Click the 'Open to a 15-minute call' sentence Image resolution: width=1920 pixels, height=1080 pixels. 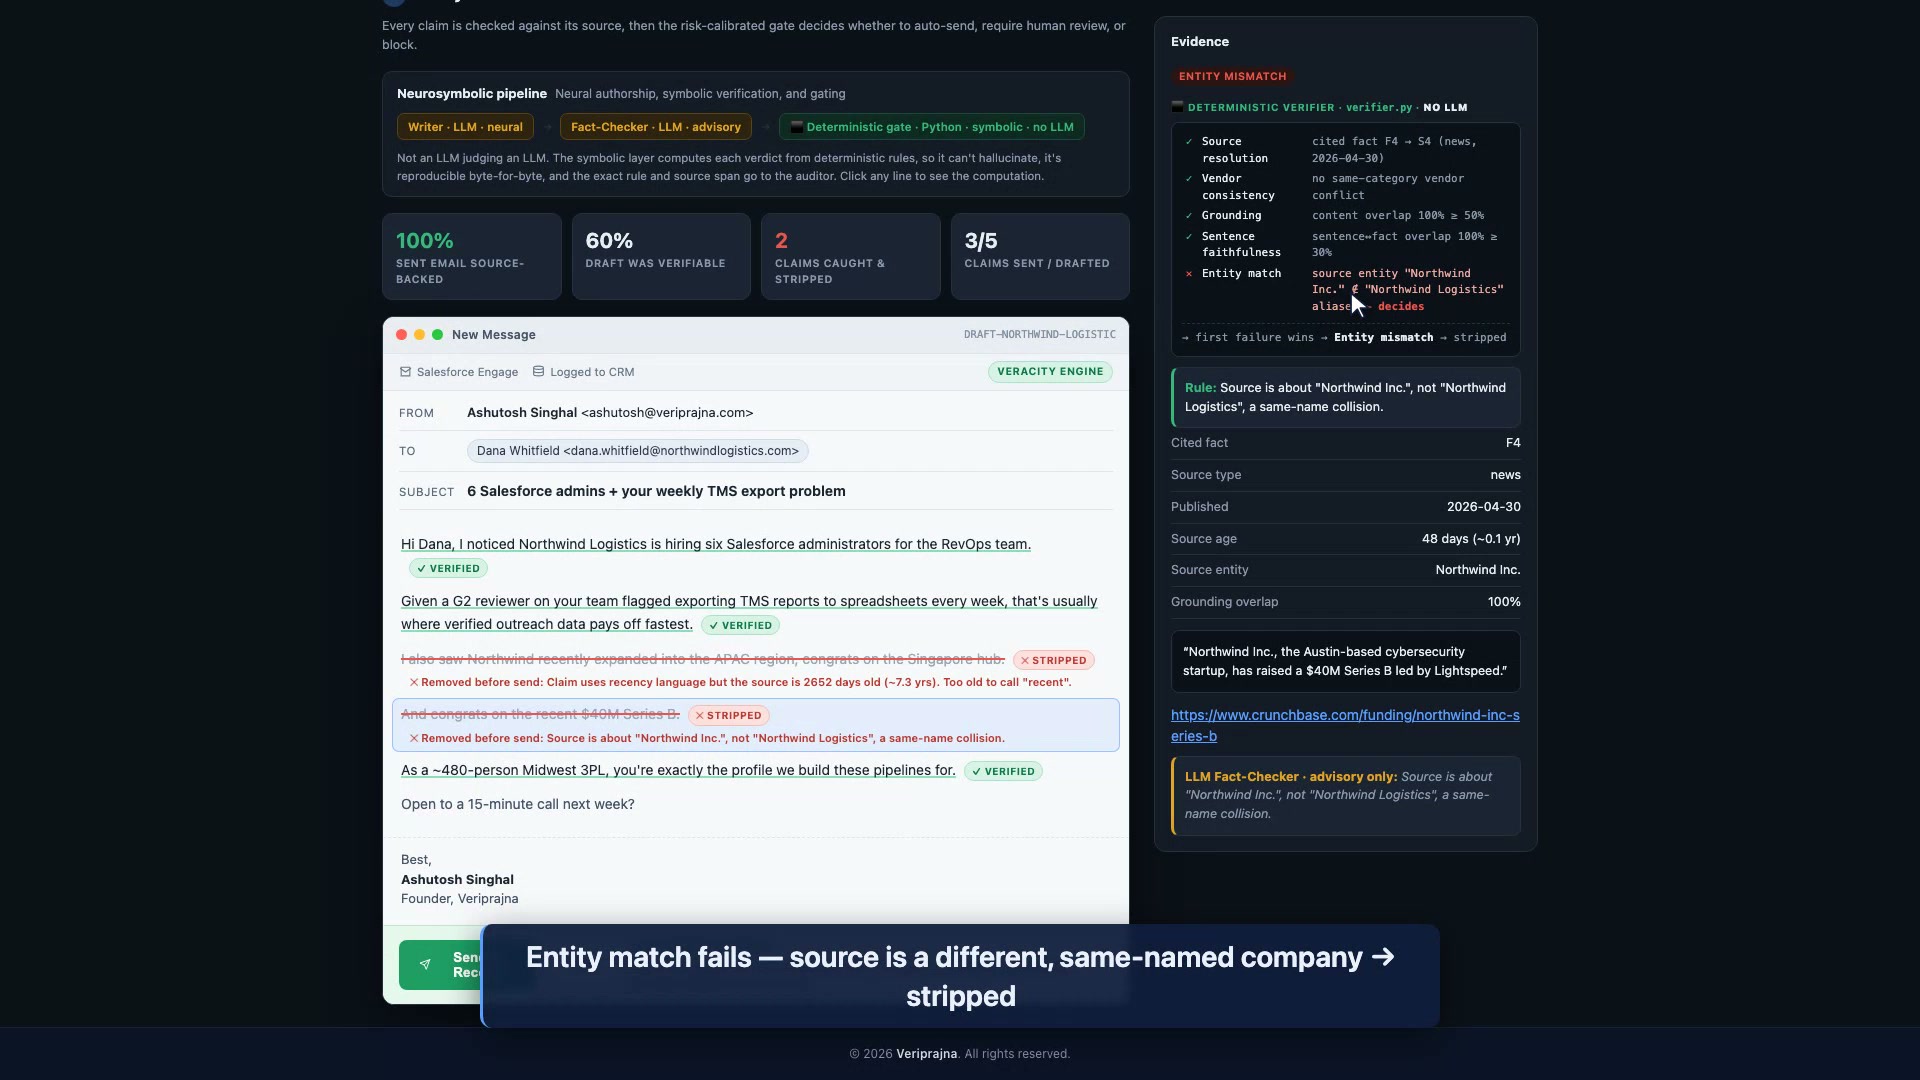coord(518,805)
